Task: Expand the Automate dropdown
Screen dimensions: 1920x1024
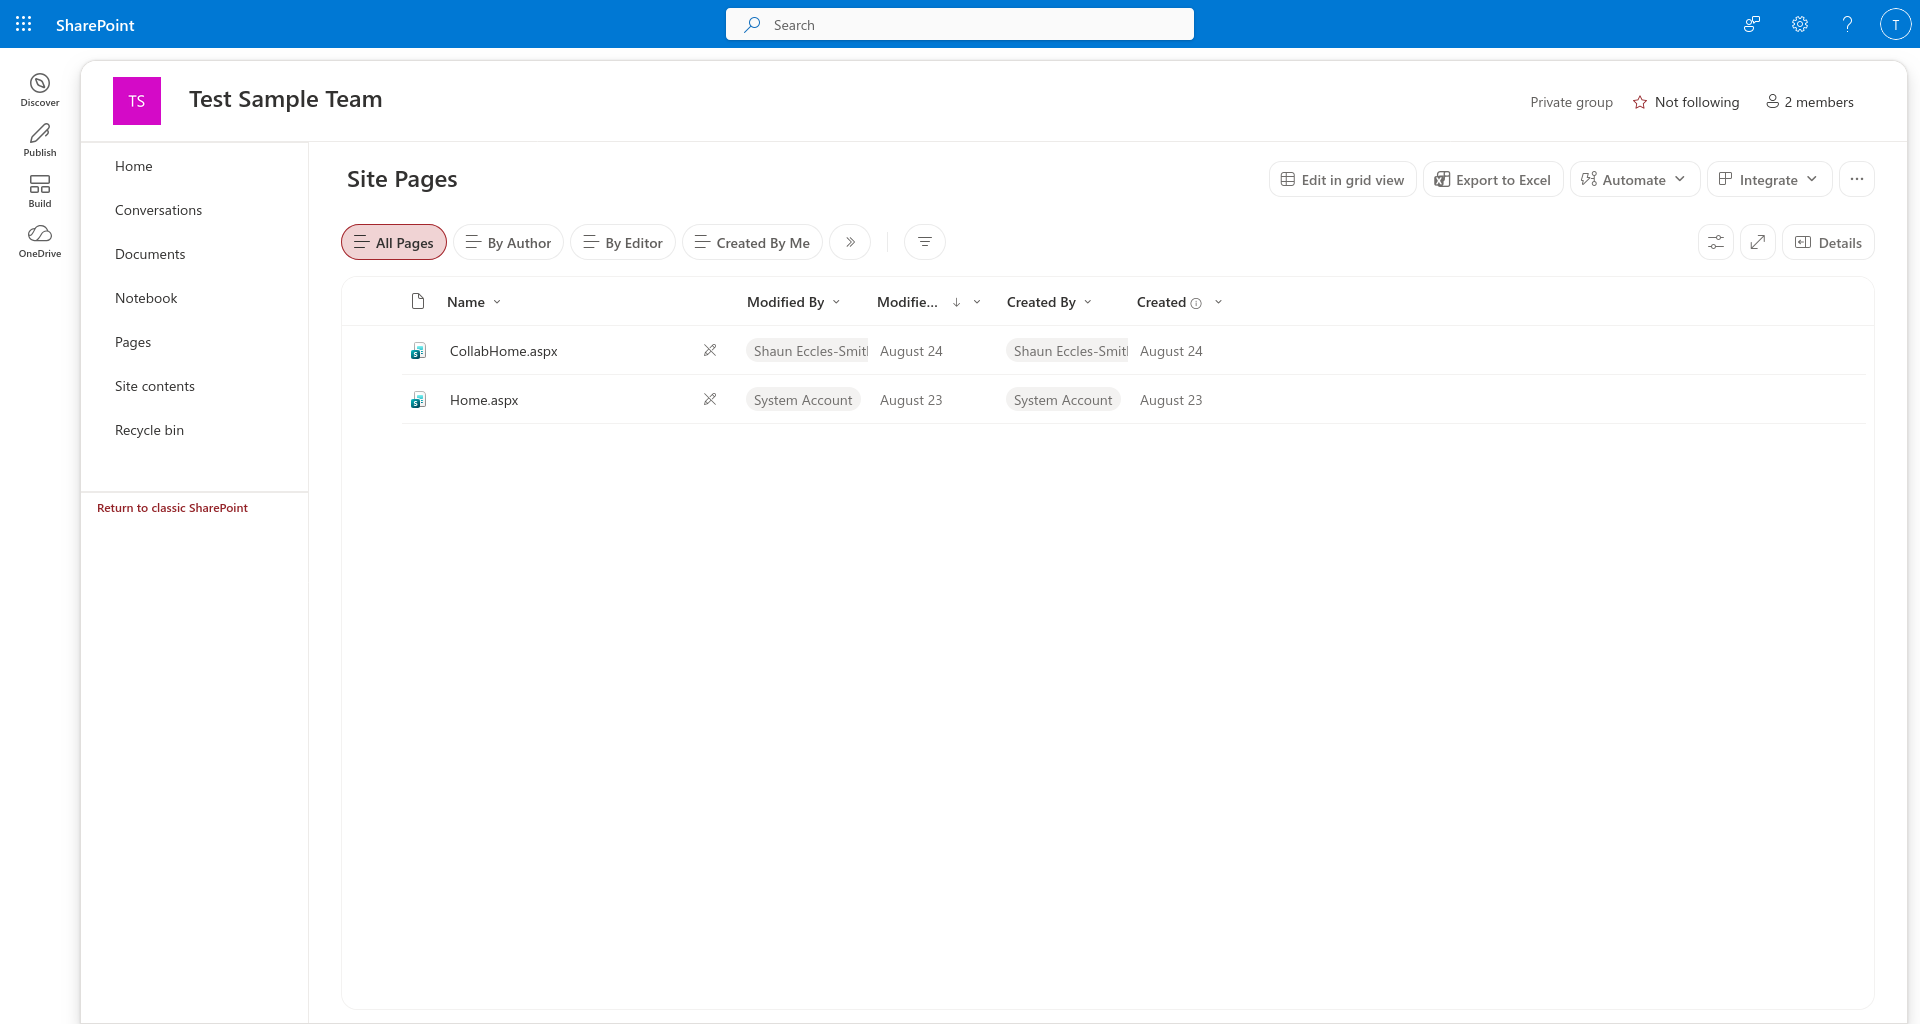Action: [x=1635, y=179]
